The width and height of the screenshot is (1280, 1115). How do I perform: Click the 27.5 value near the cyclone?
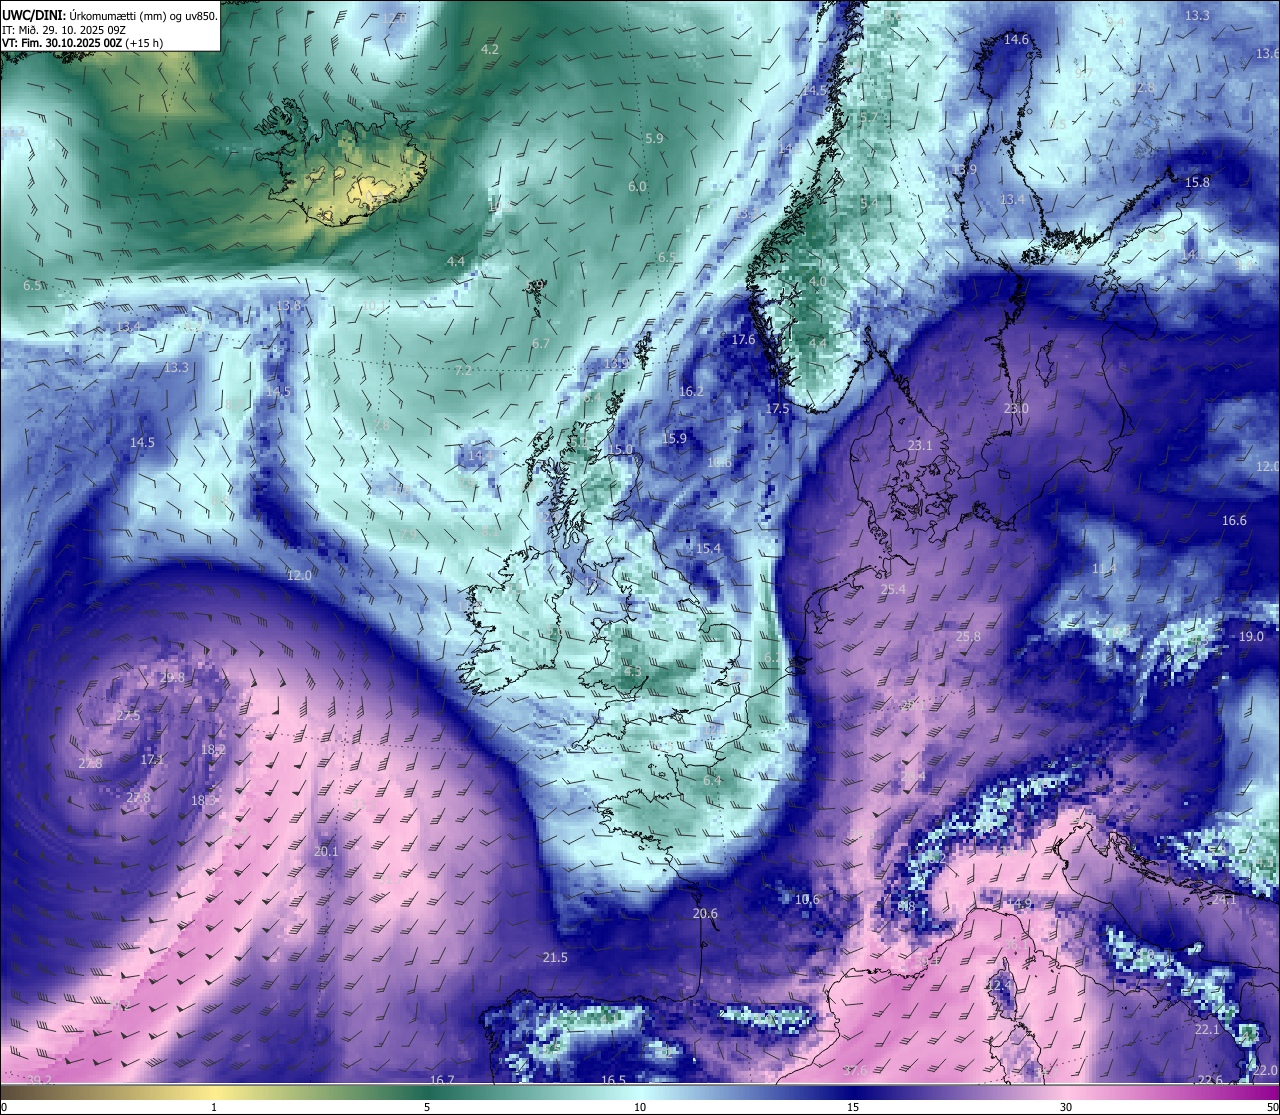tap(128, 715)
